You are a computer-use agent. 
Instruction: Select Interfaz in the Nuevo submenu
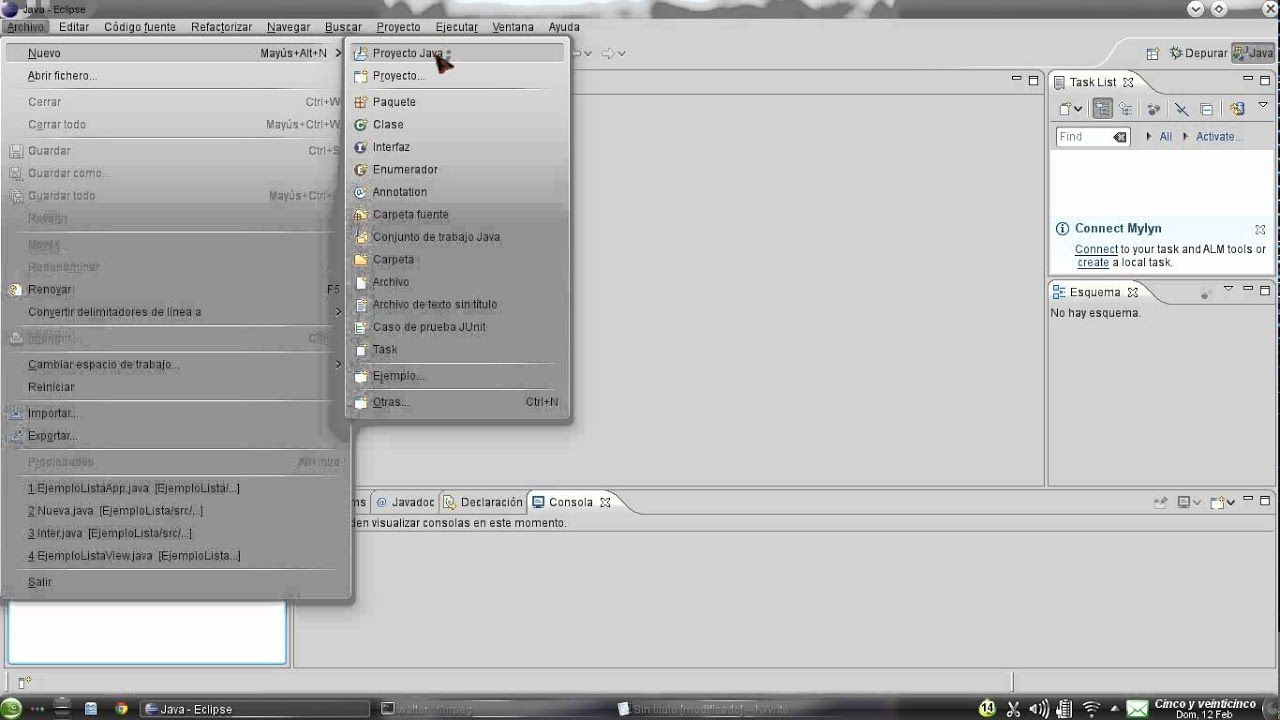457,147
